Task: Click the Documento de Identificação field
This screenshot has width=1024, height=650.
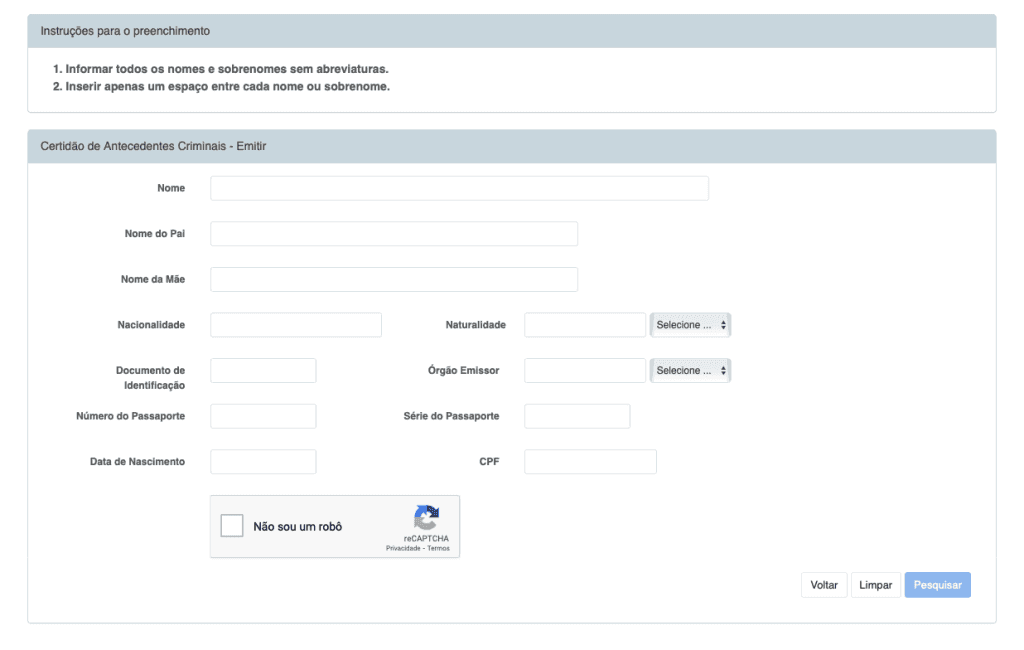Action: coord(263,370)
